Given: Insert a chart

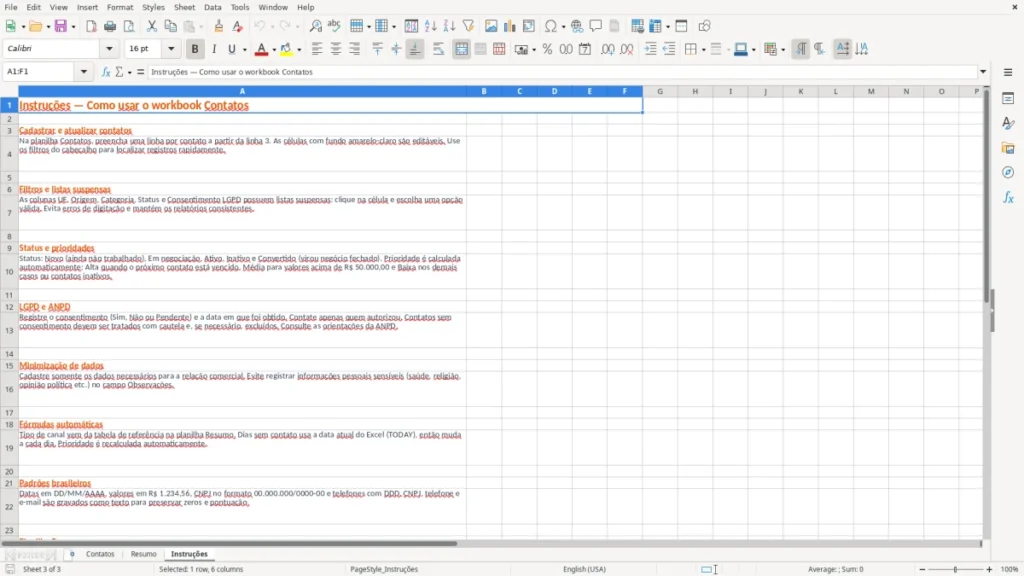Looking at the screenshot, I should pyautogui.click(x=510, y=26).
